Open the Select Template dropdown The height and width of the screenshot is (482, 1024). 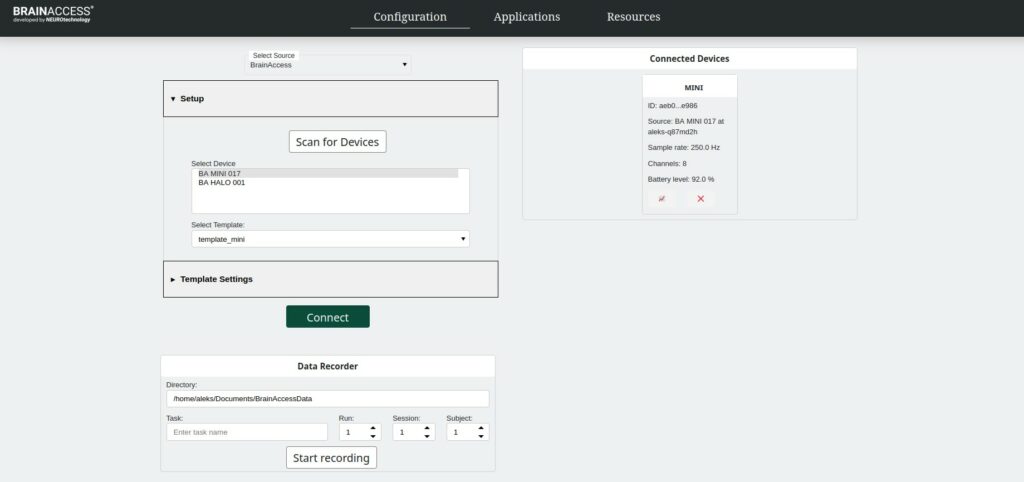pos(330,239)
